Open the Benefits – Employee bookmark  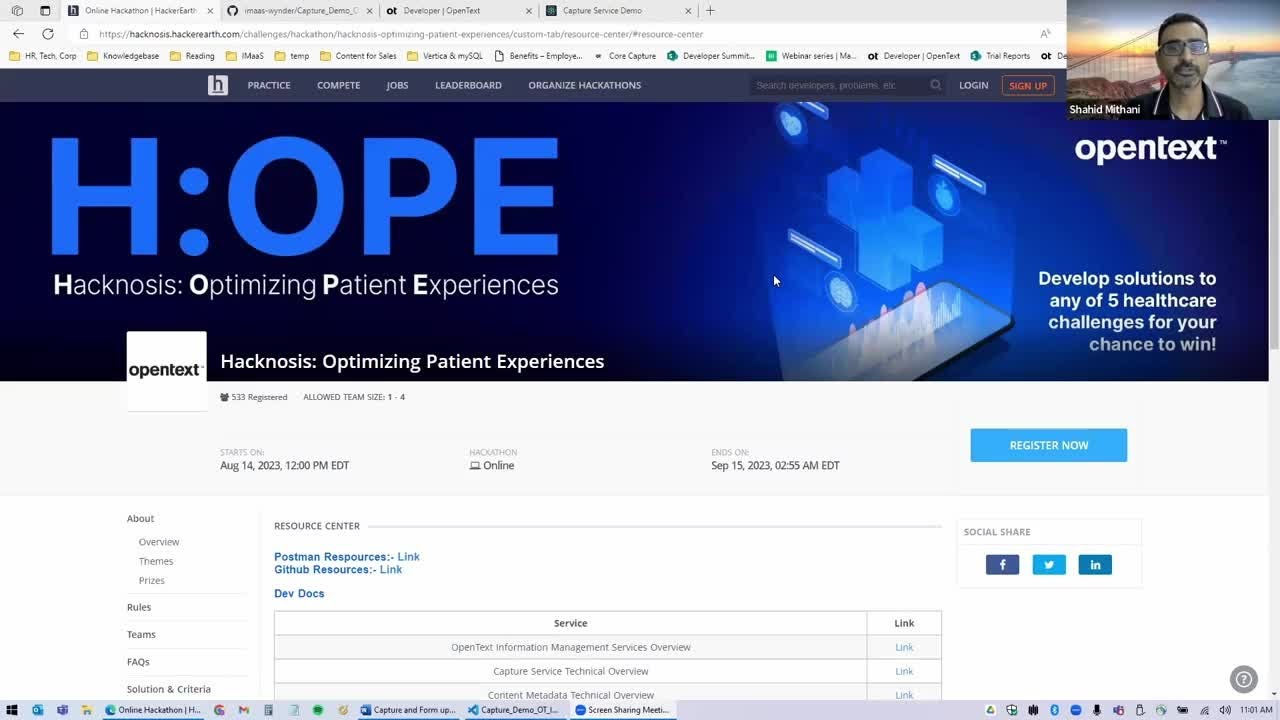click(538, 56)
